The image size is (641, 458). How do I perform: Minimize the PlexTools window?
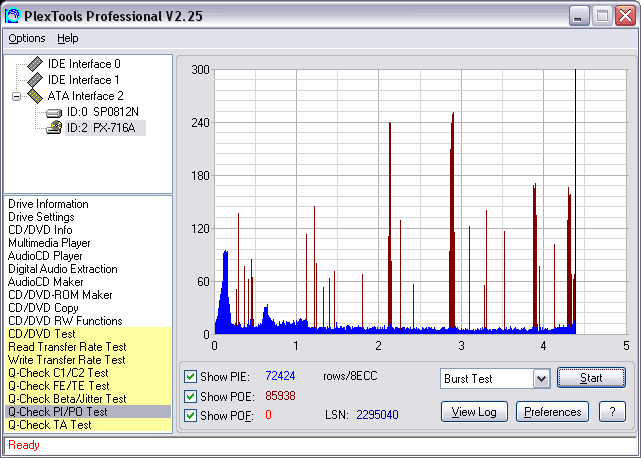579,16
